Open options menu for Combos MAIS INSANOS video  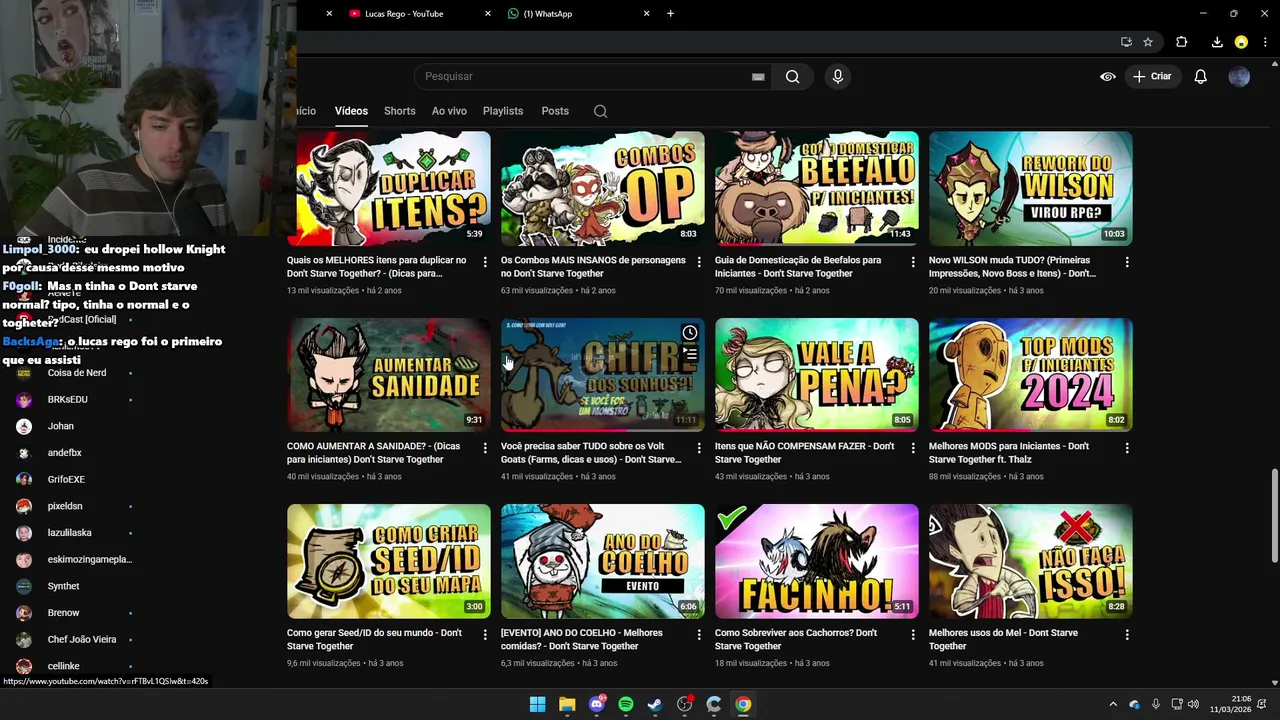699,262
